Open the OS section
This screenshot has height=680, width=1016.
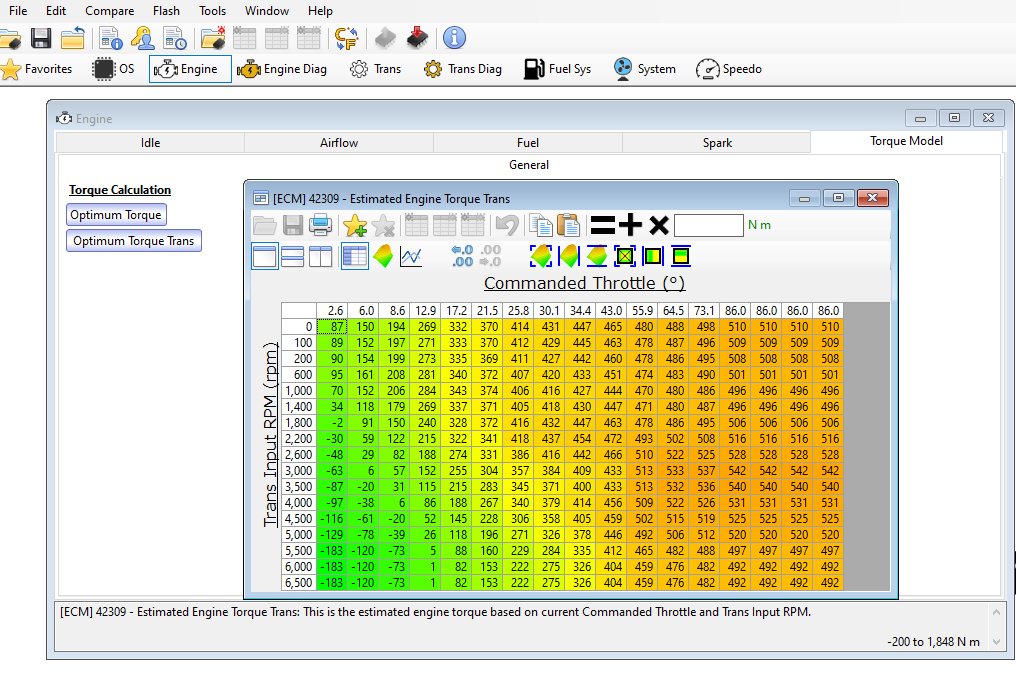tap(113, 69)
